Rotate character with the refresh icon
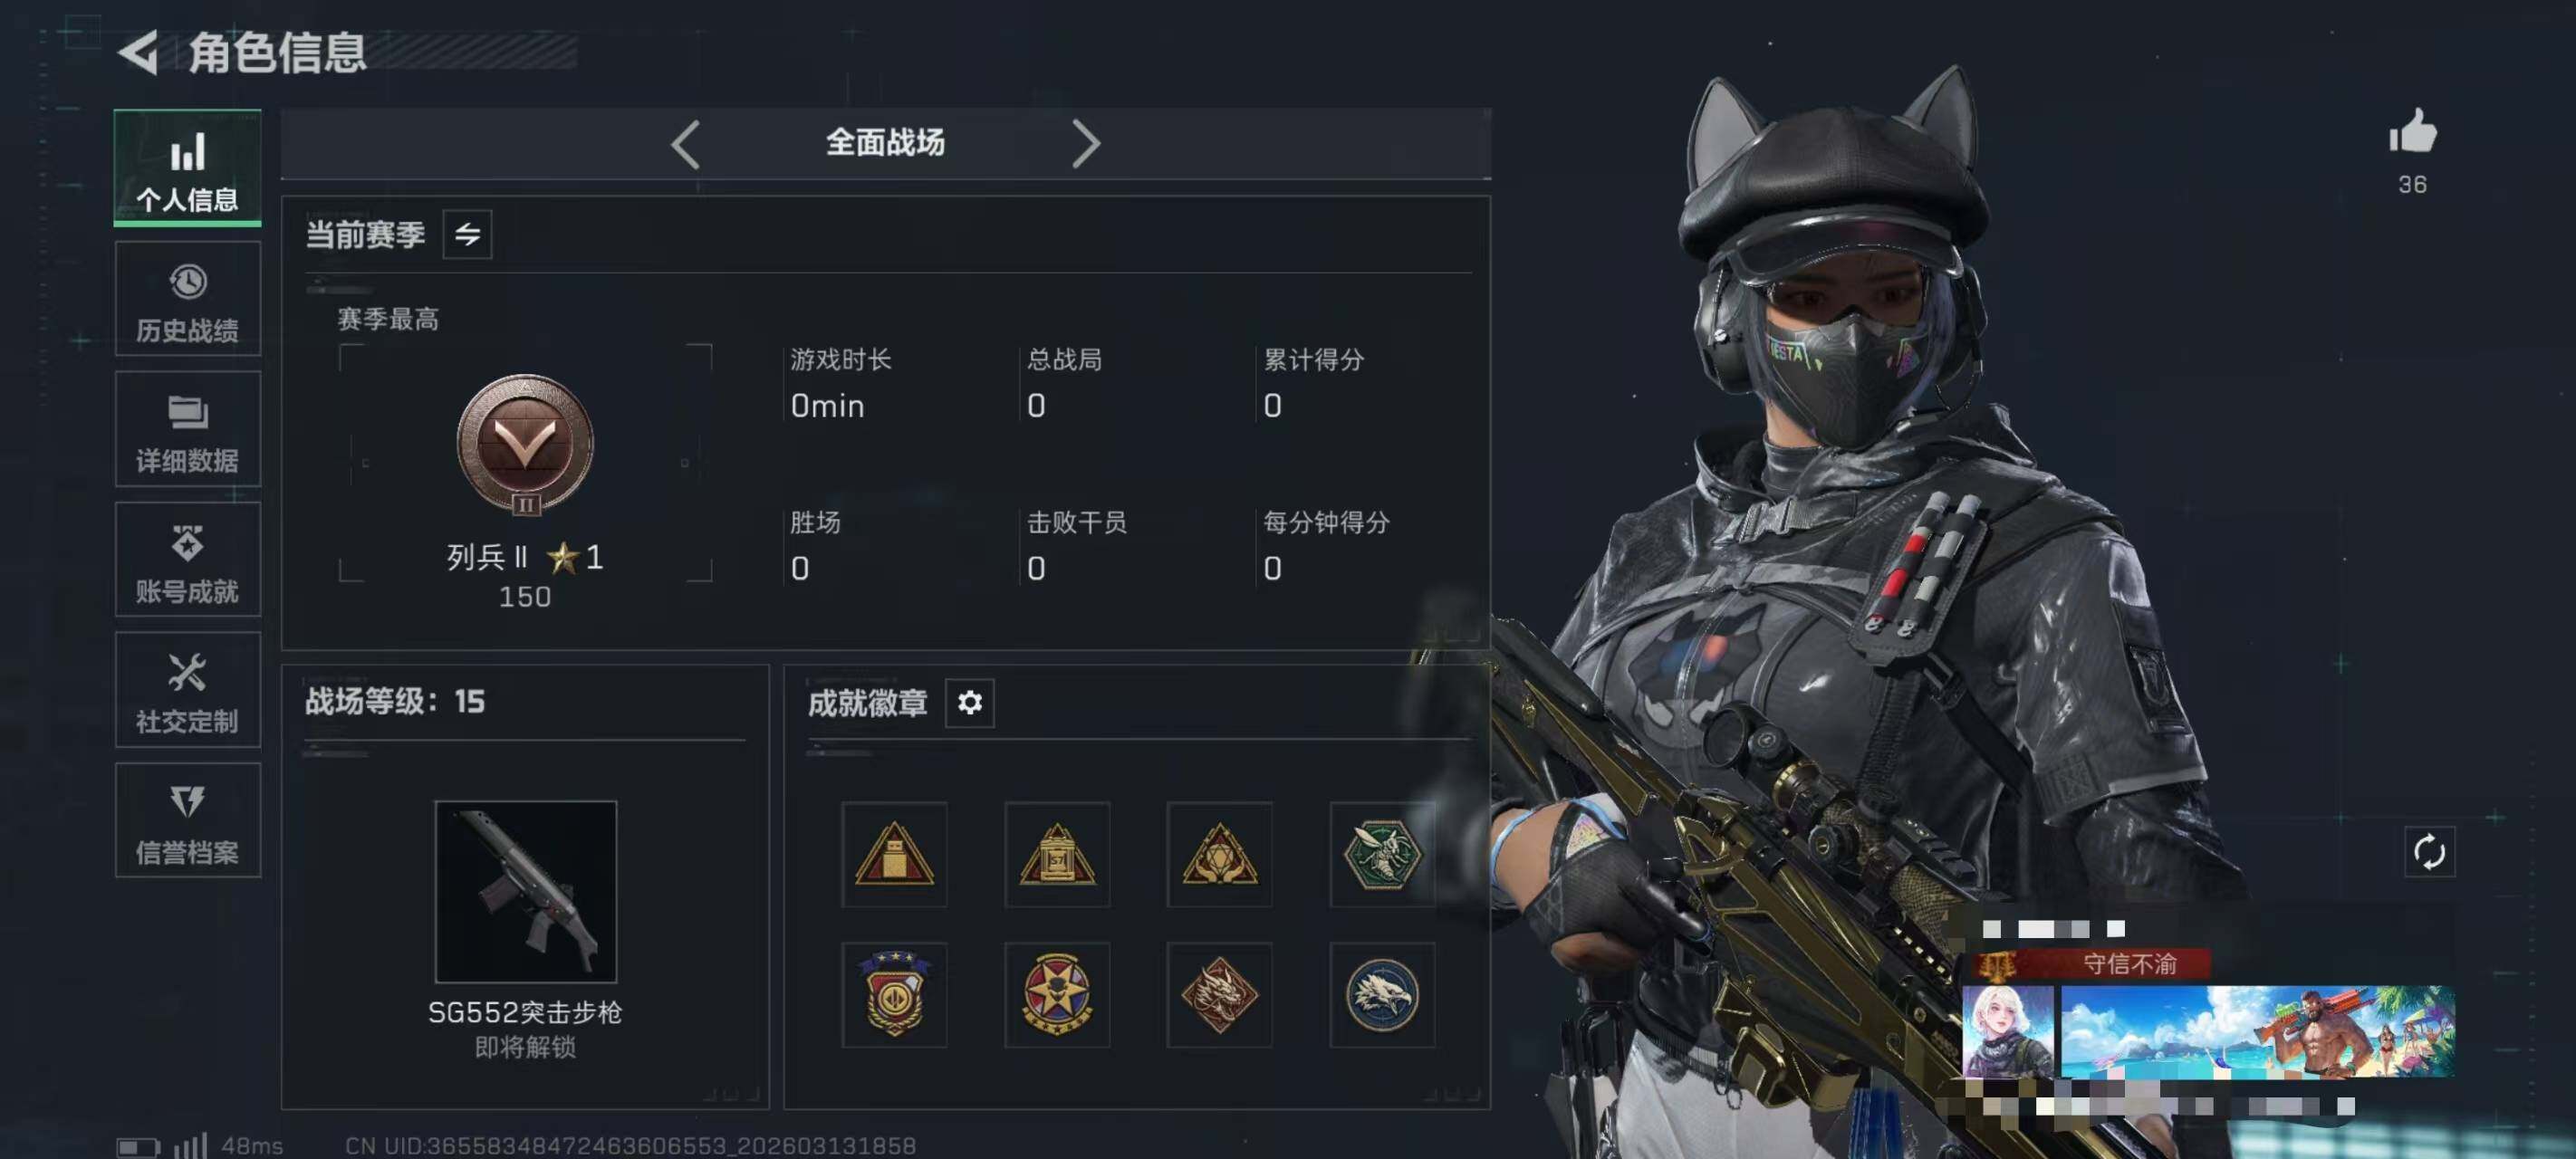 click(2429, 852)
